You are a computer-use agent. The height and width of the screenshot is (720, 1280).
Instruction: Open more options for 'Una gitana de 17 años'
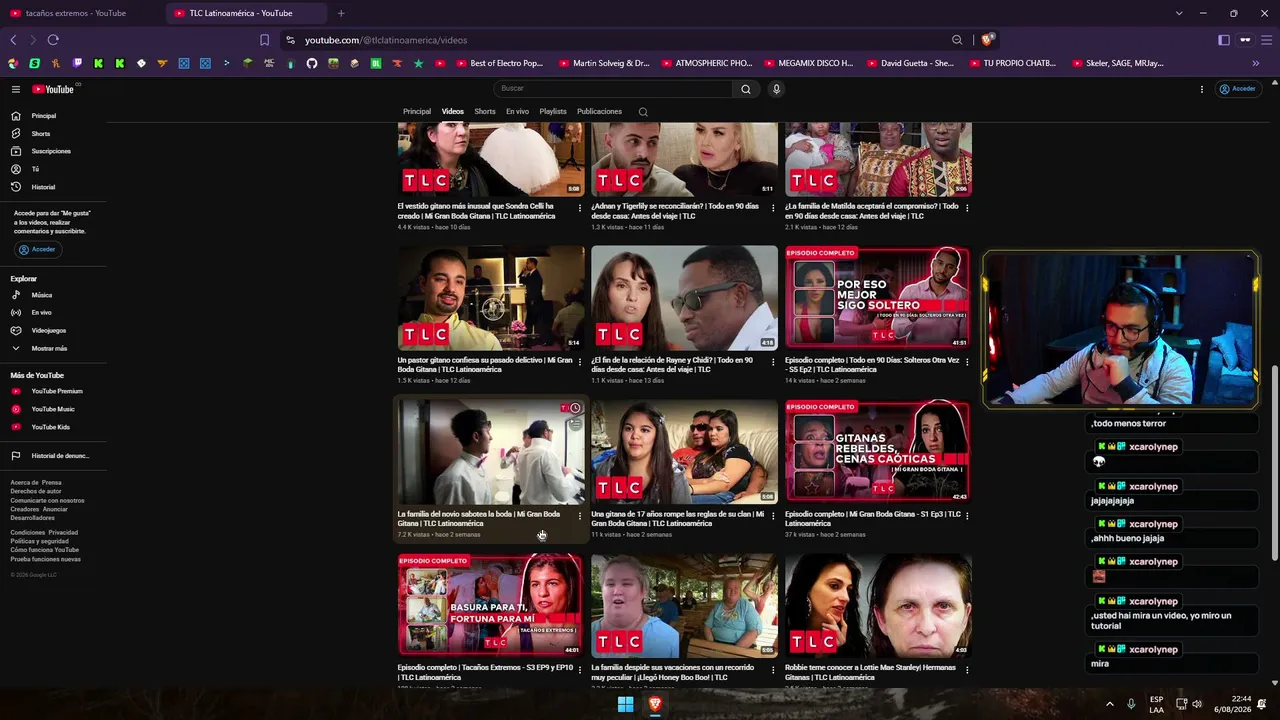click(x=773, y=516)
